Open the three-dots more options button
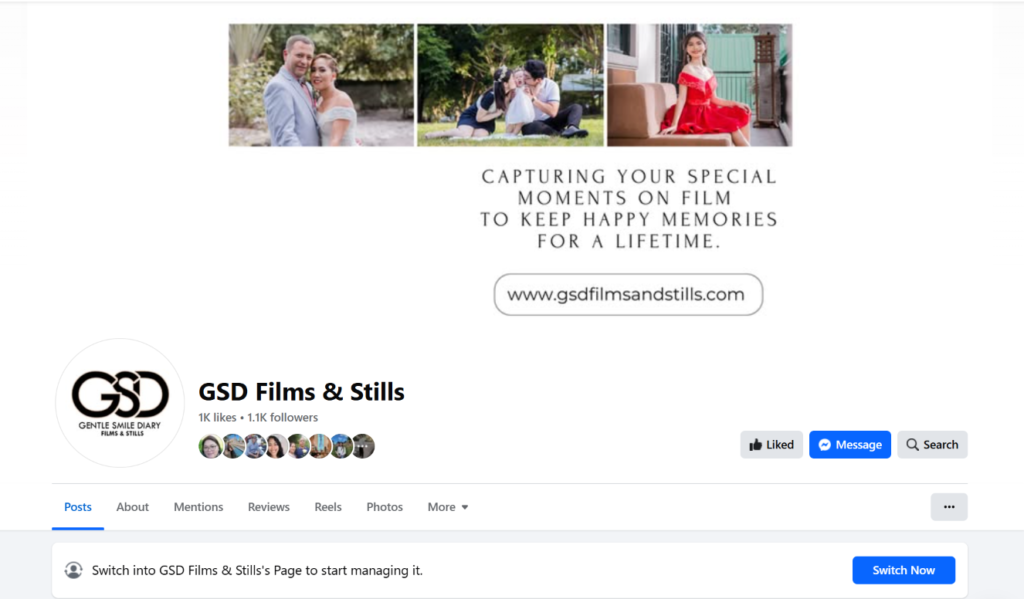This screenshot has height=599, width=1024. click(949, 507)
